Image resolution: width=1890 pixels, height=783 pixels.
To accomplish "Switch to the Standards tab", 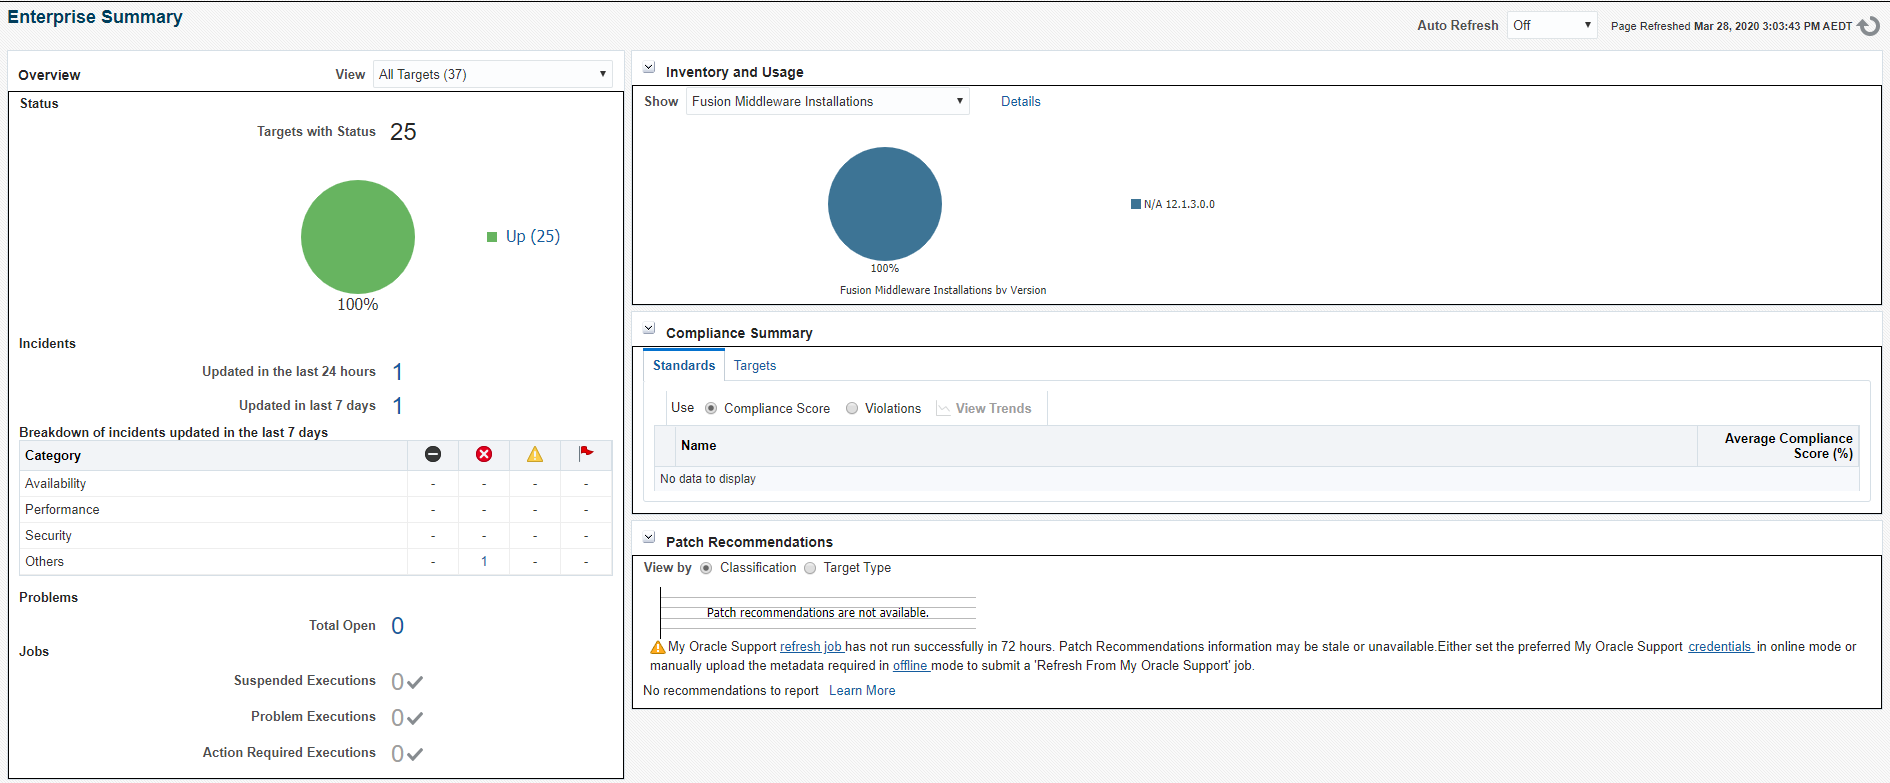I will (x=684, y=366).
